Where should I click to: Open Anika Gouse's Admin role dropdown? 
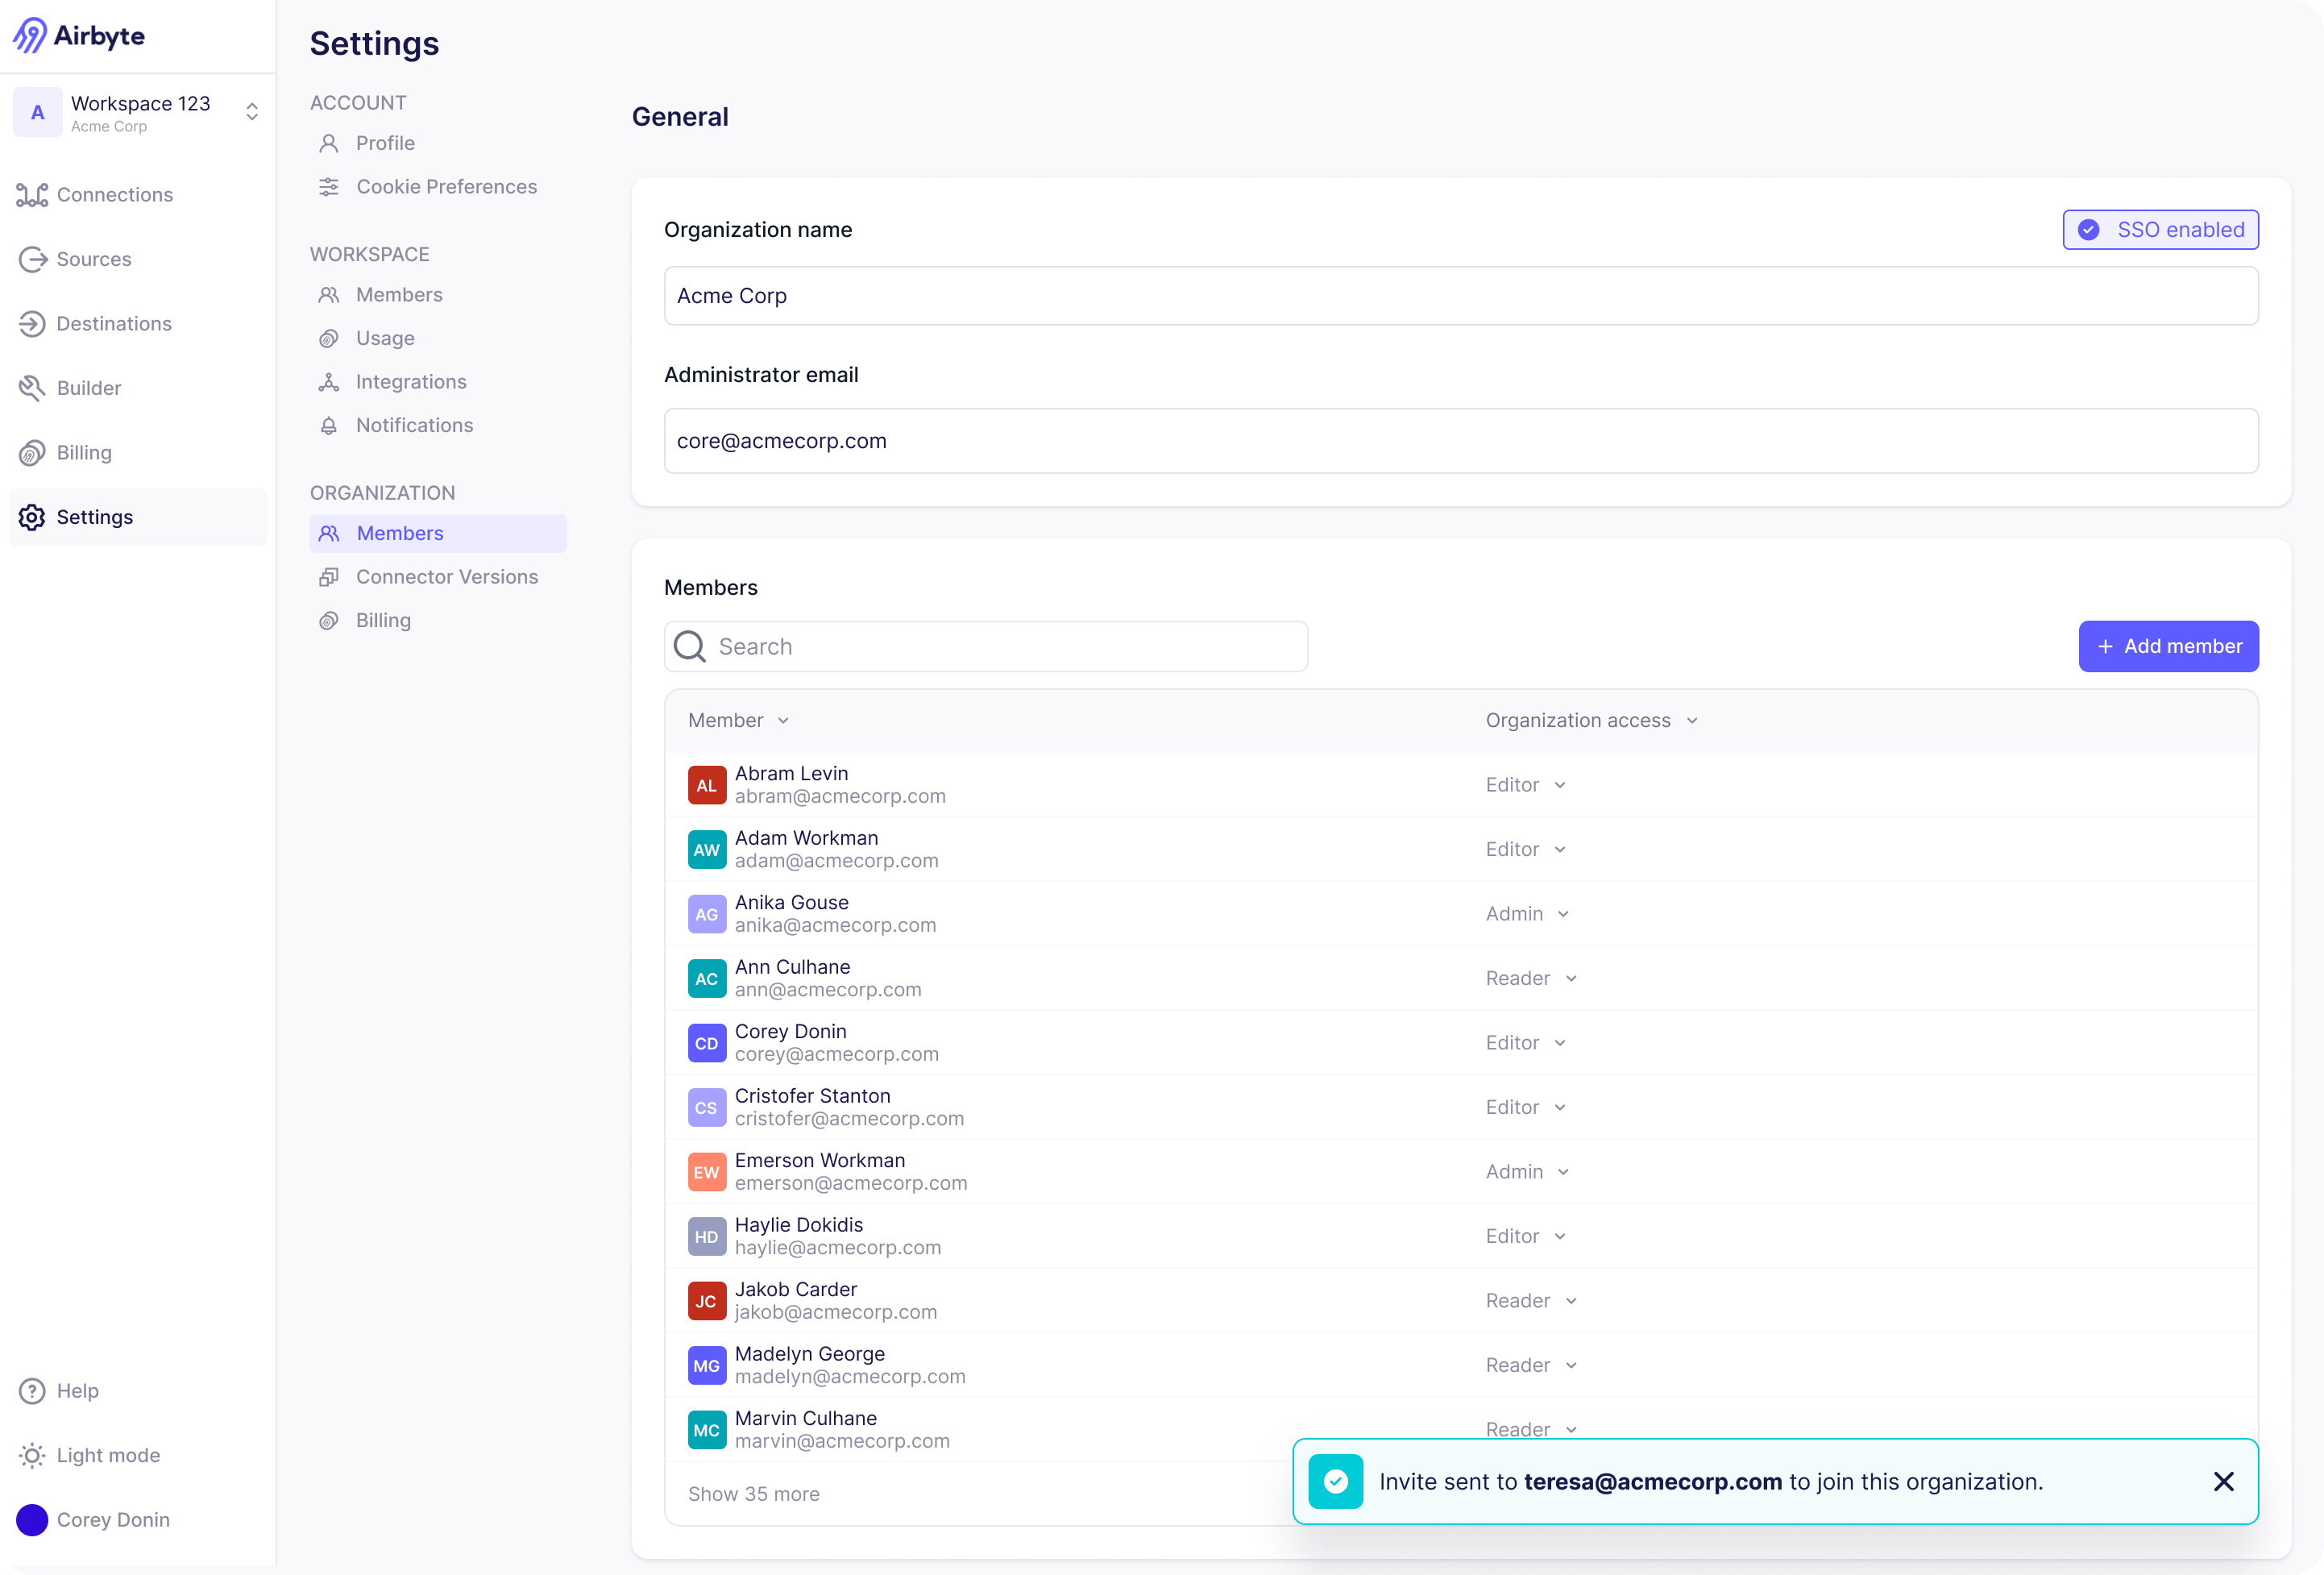1527,914
